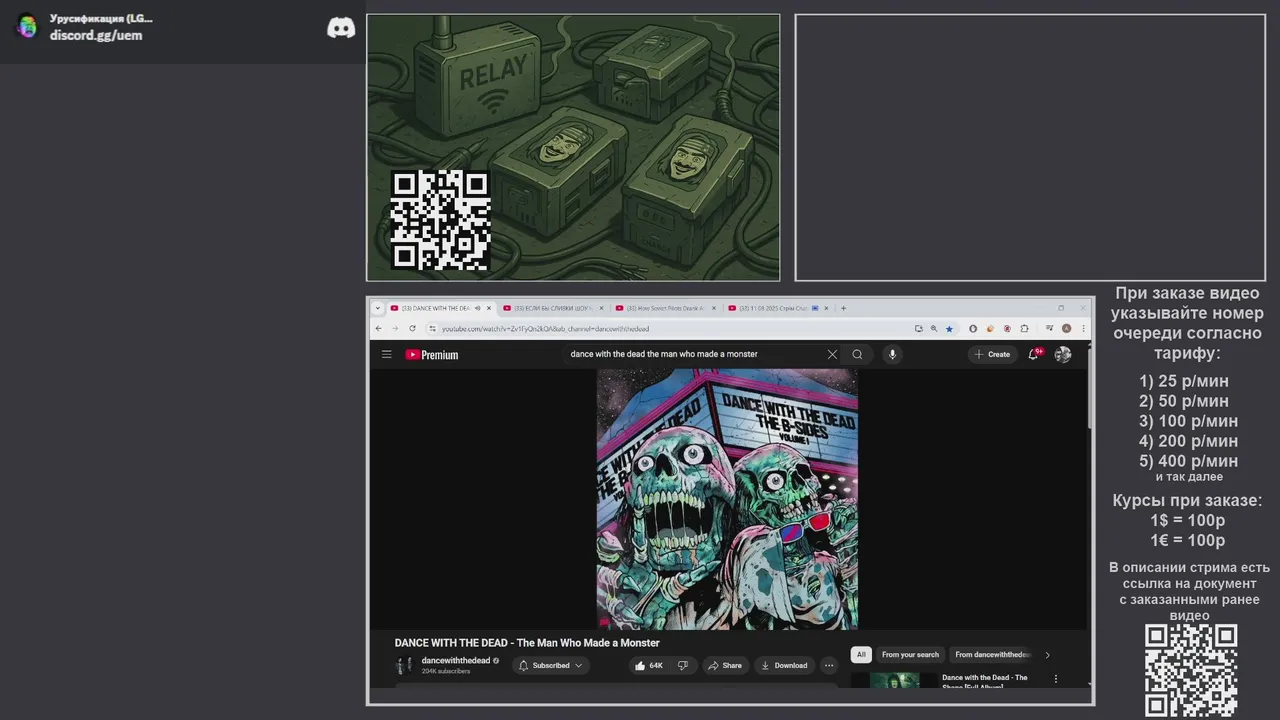Click the magnifier search button on YouTube
Screen dimensions: 1280x720
tap(857, 354)
